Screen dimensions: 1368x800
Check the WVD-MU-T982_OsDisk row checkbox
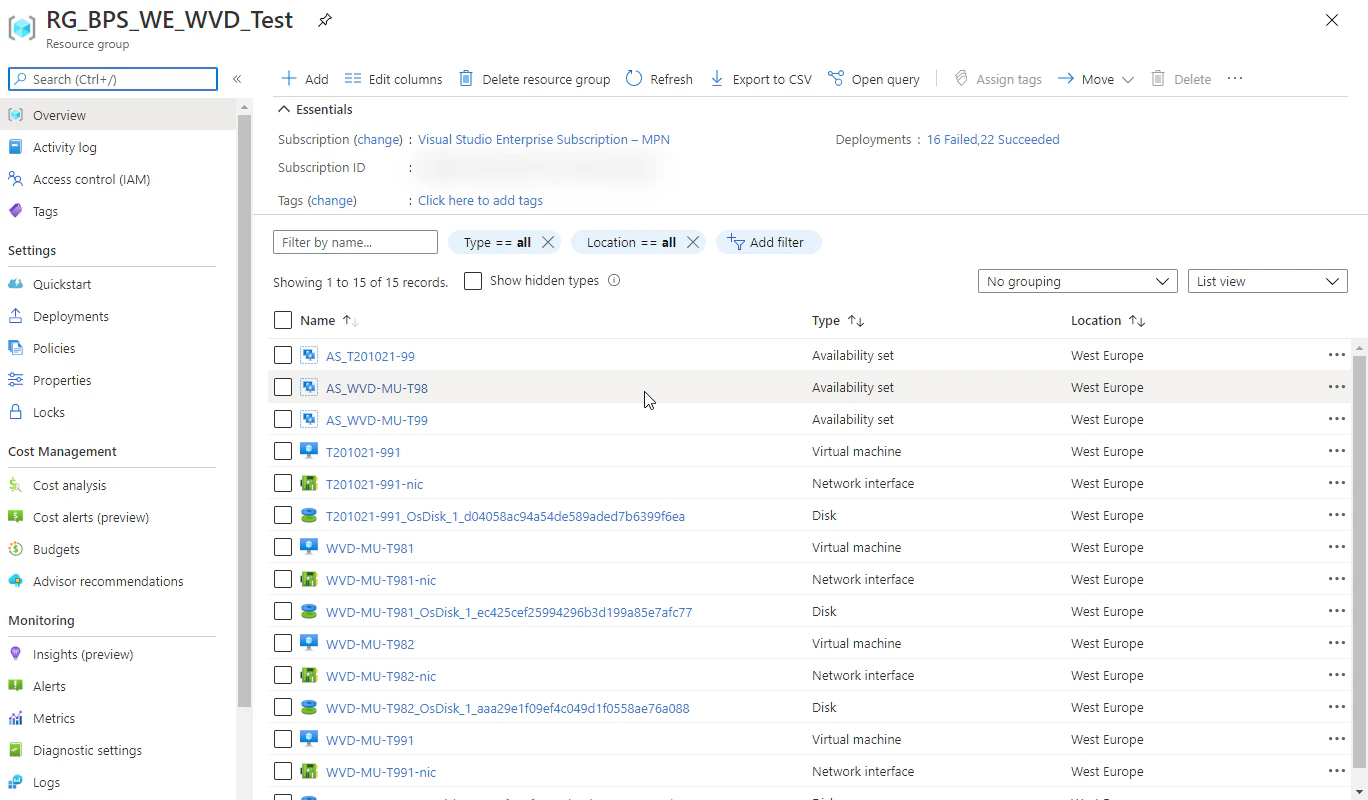283,707
